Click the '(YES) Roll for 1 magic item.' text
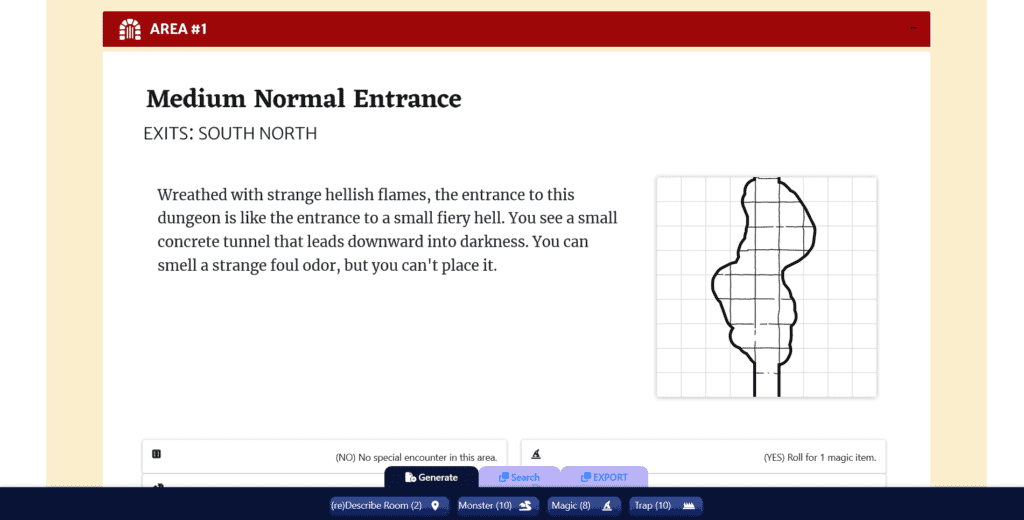This screenshot has height=520, width=1024. [x=820, y=457]
